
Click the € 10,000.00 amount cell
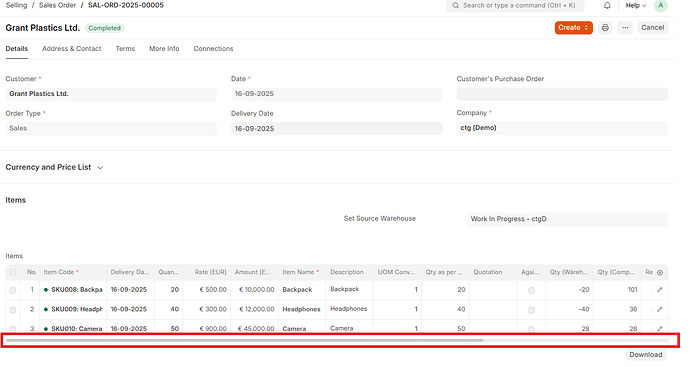[254, 290]
